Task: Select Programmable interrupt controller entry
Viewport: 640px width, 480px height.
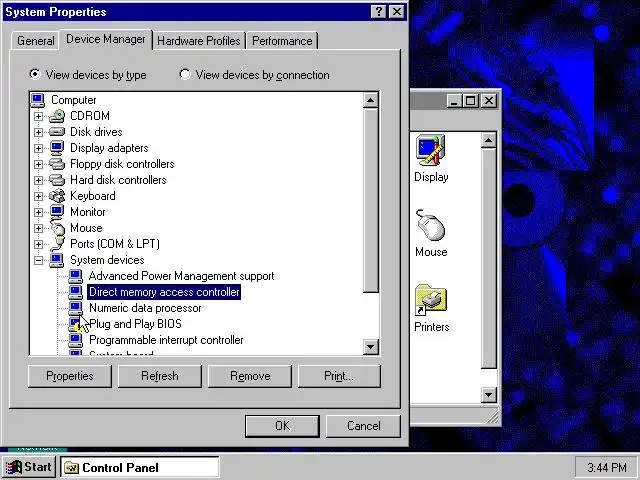Action: (166, 340)
